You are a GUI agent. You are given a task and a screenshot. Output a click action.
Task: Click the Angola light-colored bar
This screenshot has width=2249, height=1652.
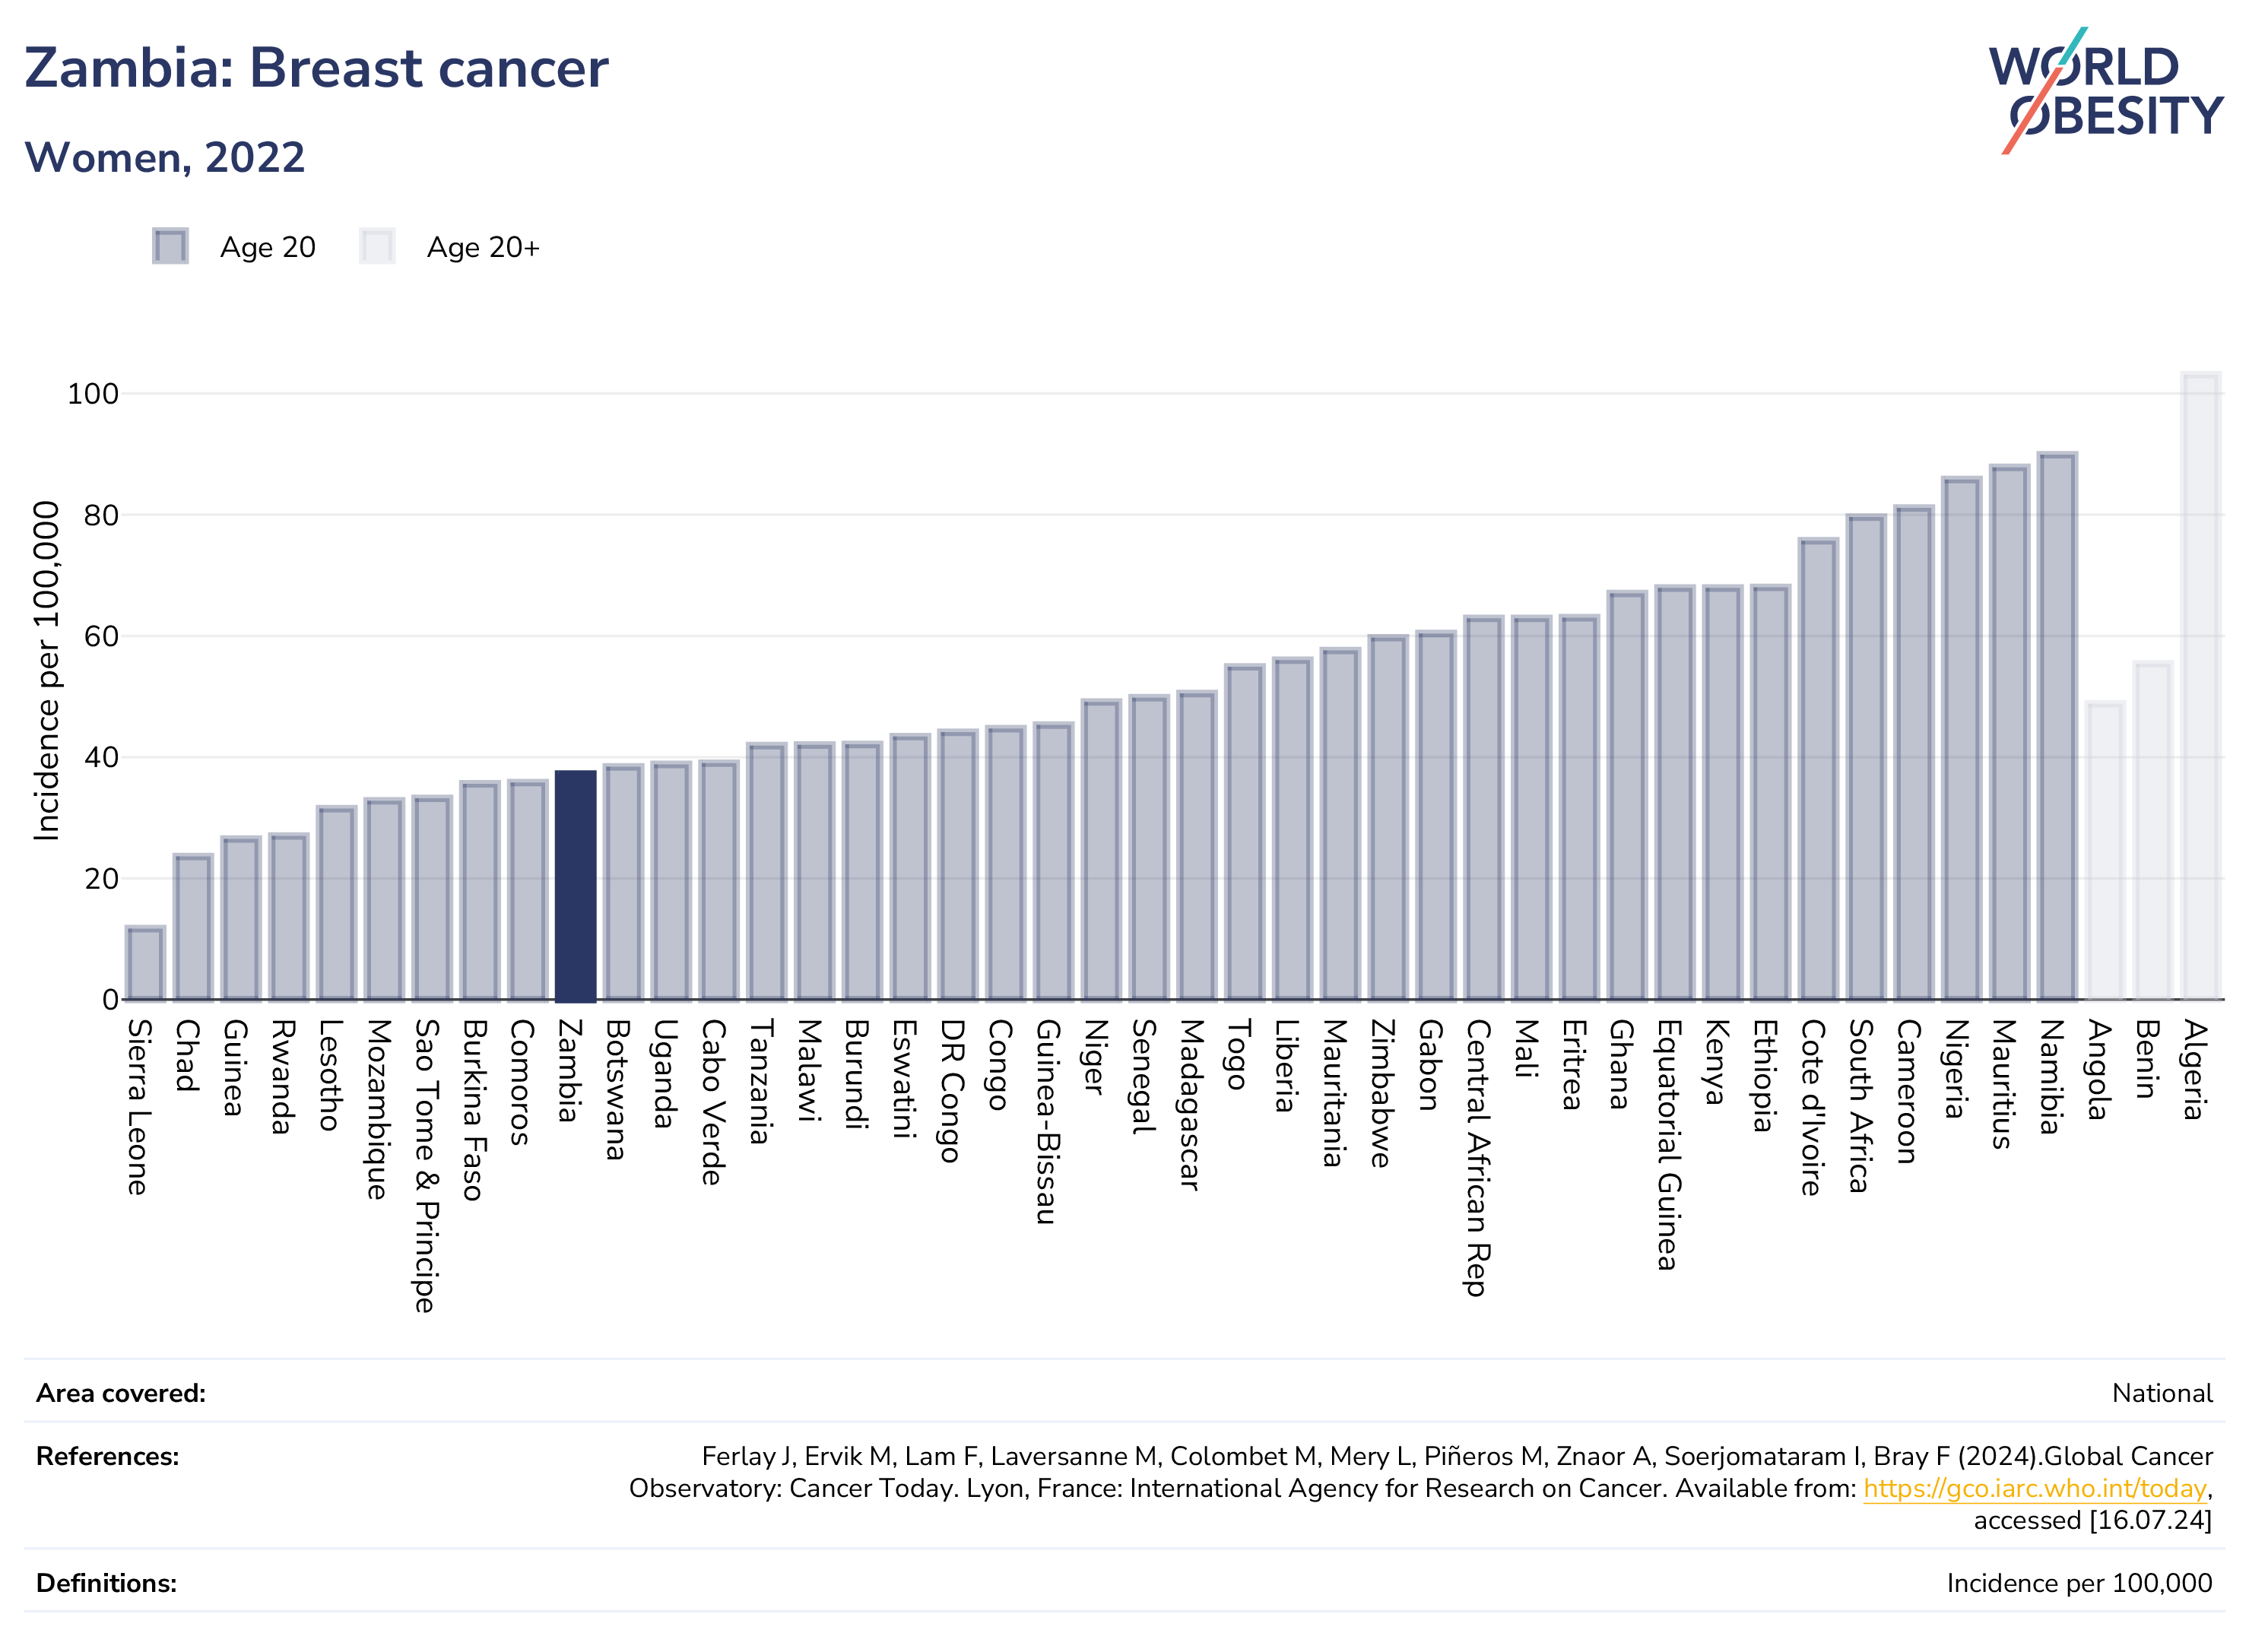(x=2105, y=851)
